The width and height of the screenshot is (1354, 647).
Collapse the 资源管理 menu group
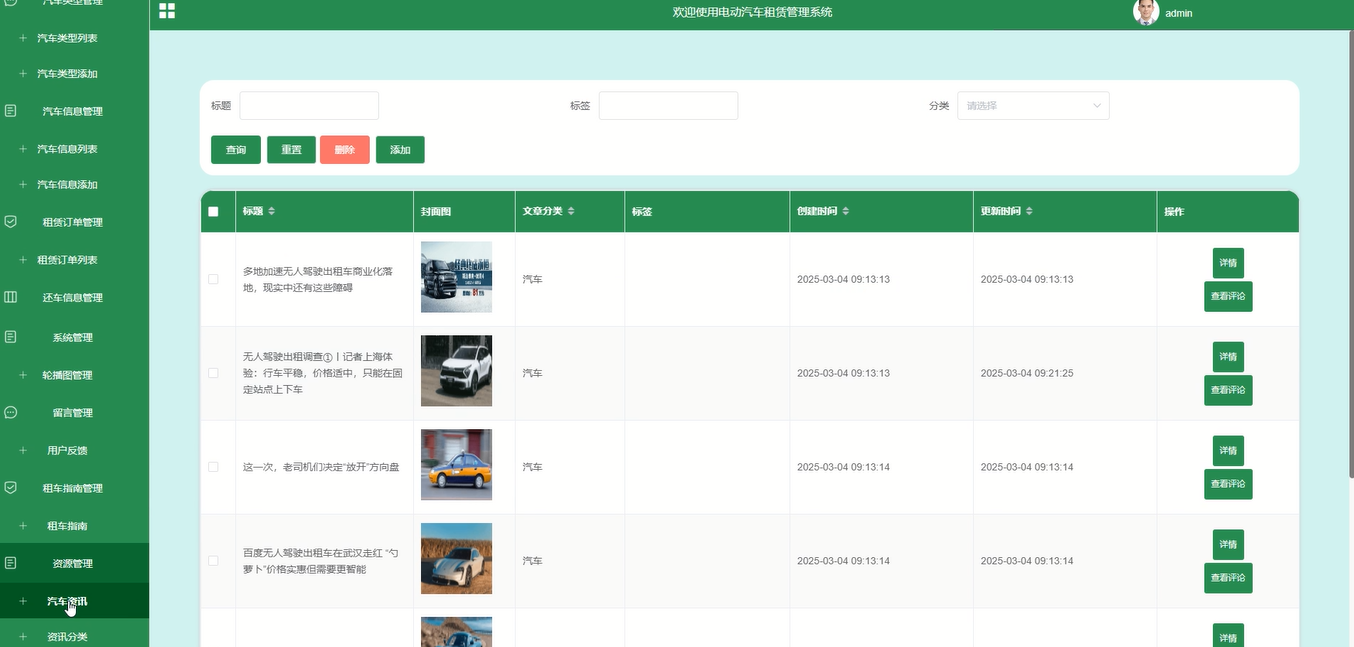point(72,563)
